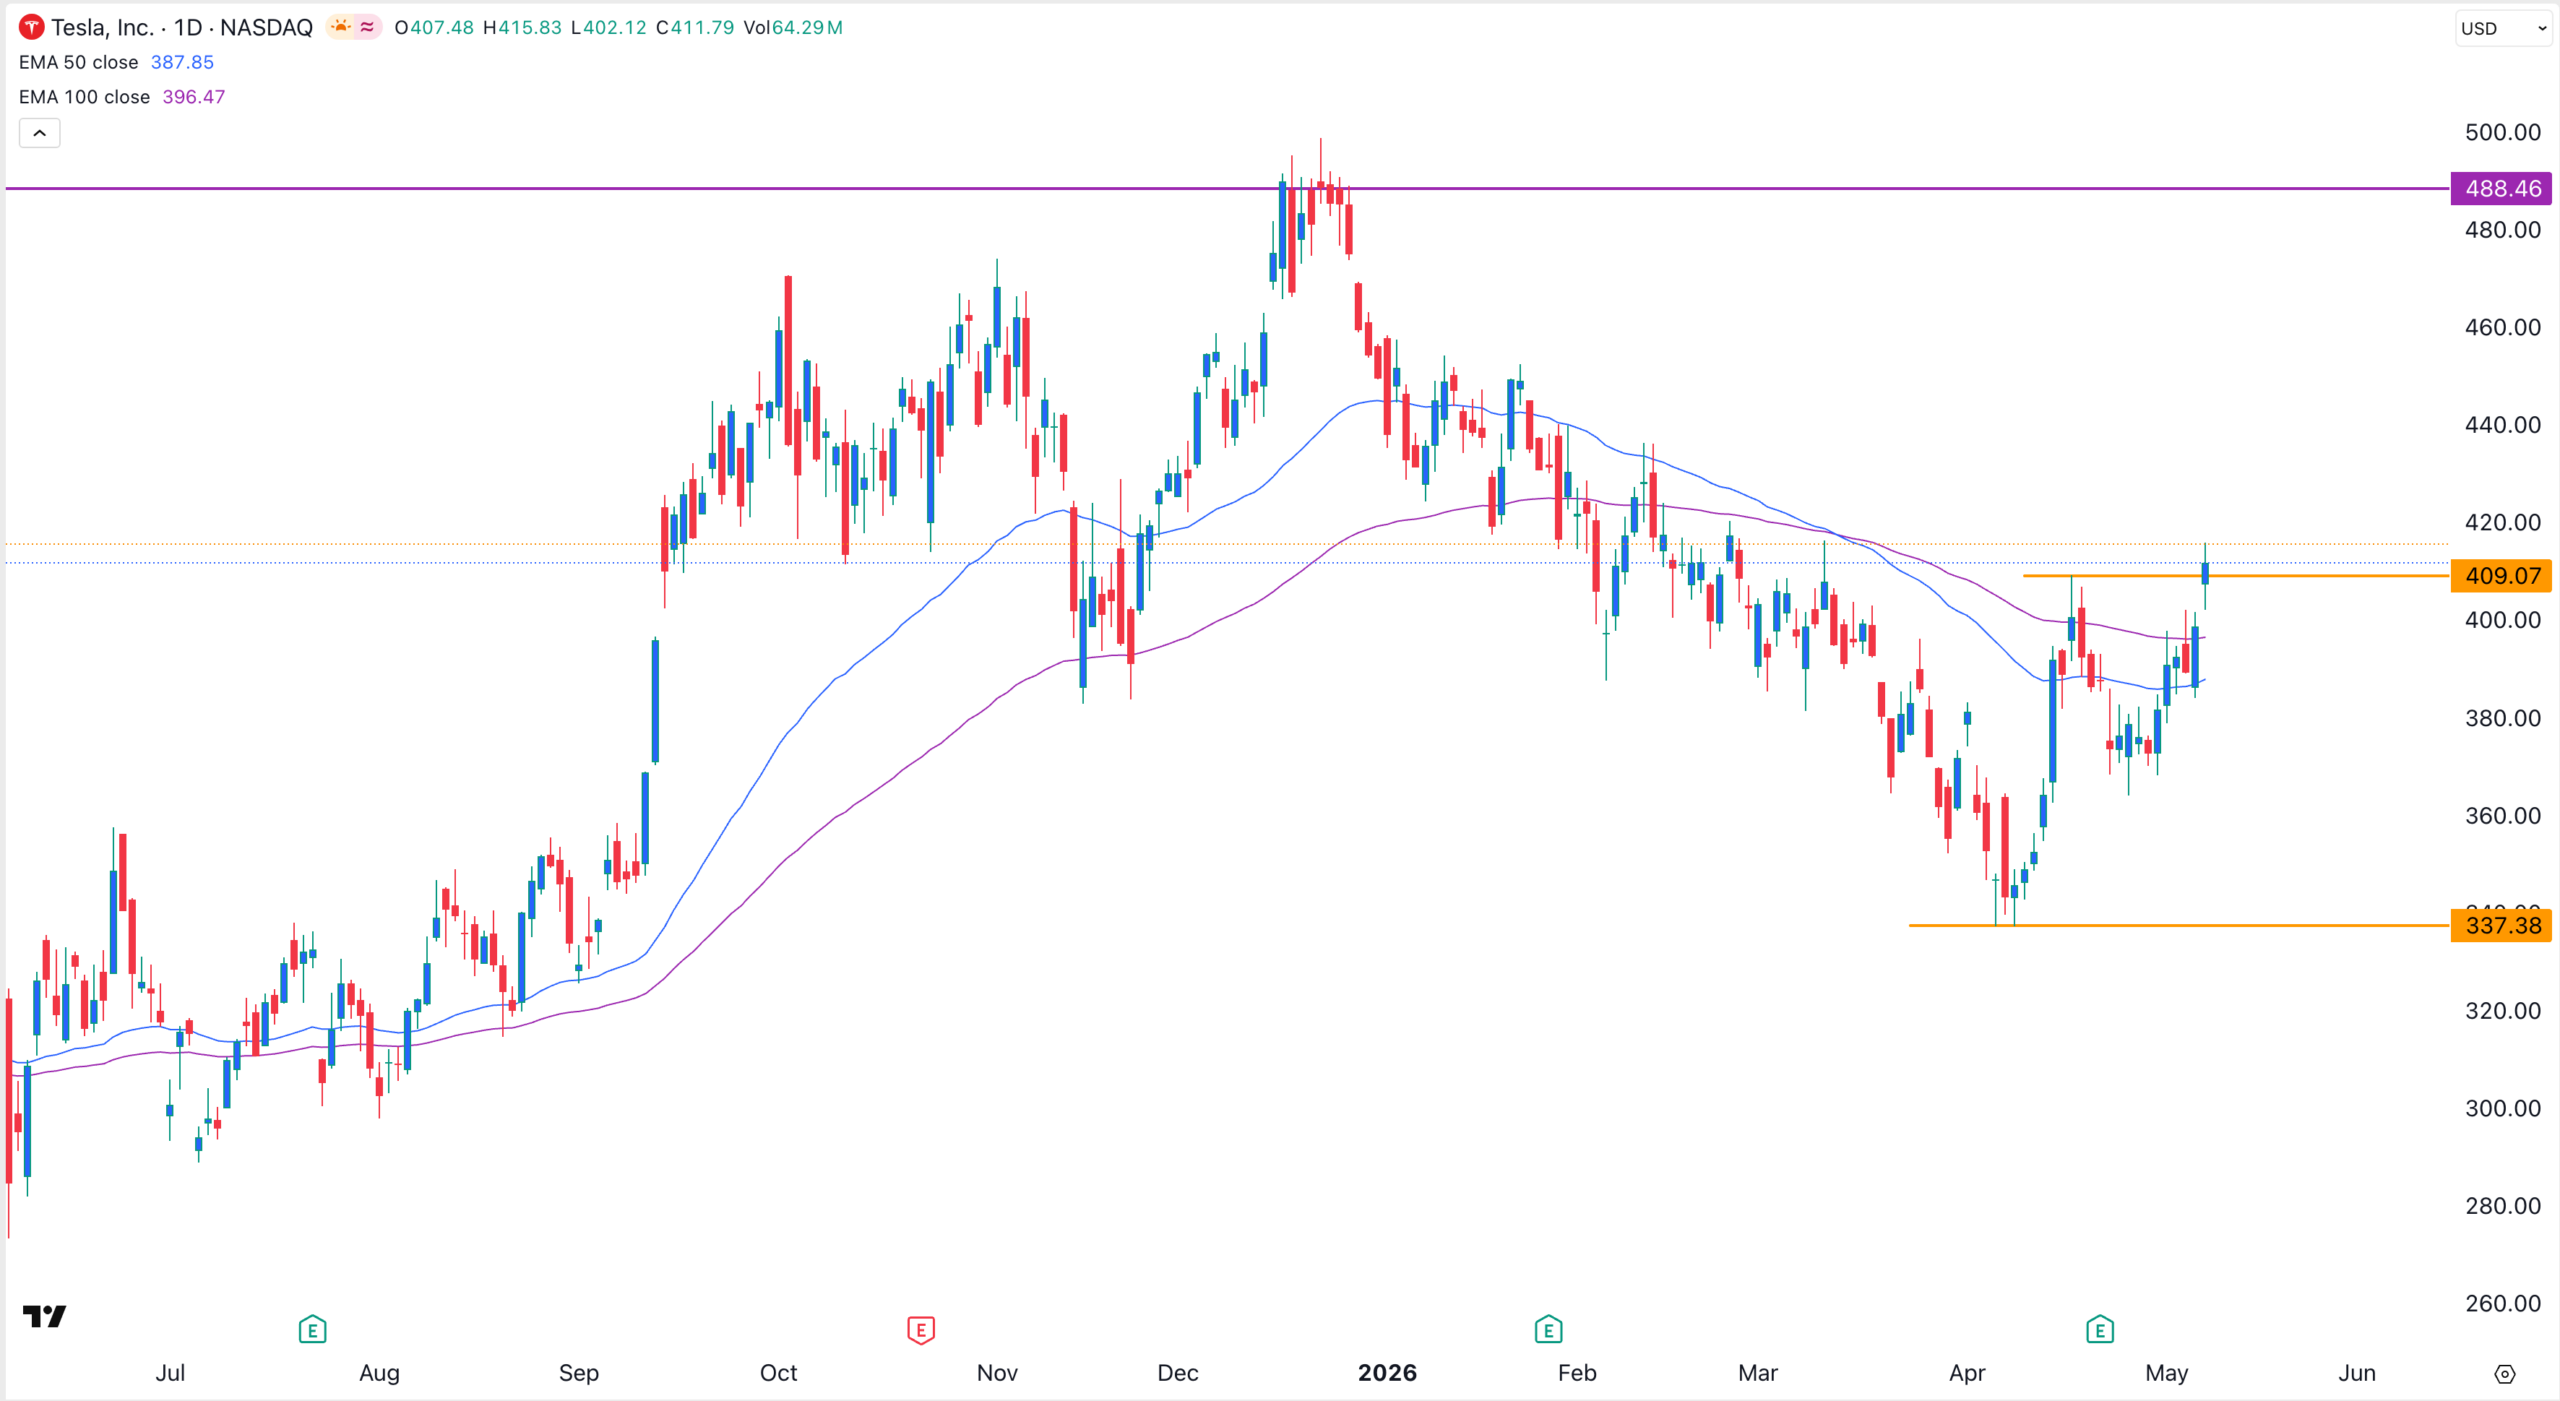
Task: Click the Dec label on time axis
Action: click(1178, 1373)
